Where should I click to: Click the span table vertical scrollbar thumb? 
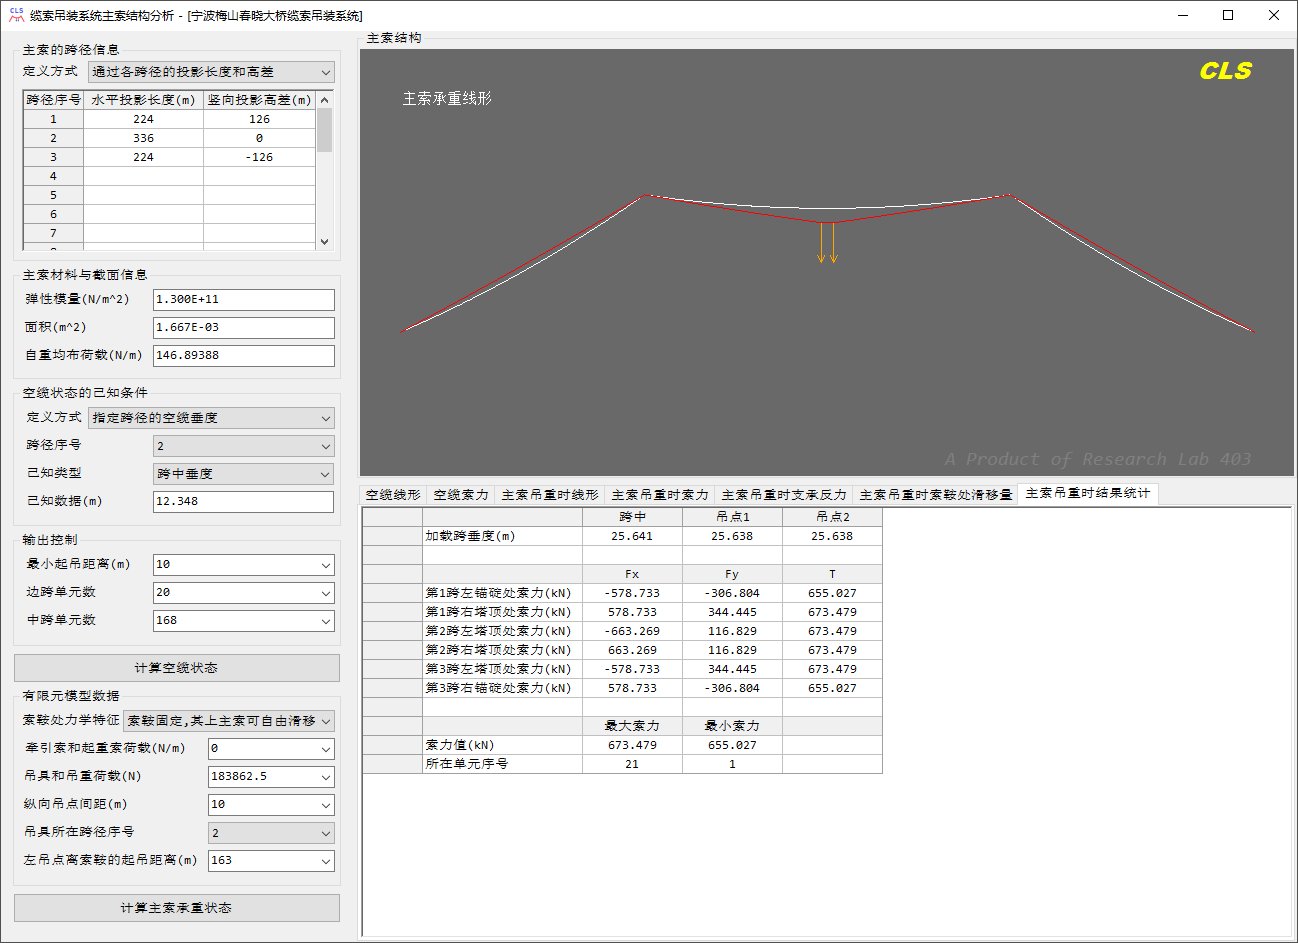click(324, 130)
